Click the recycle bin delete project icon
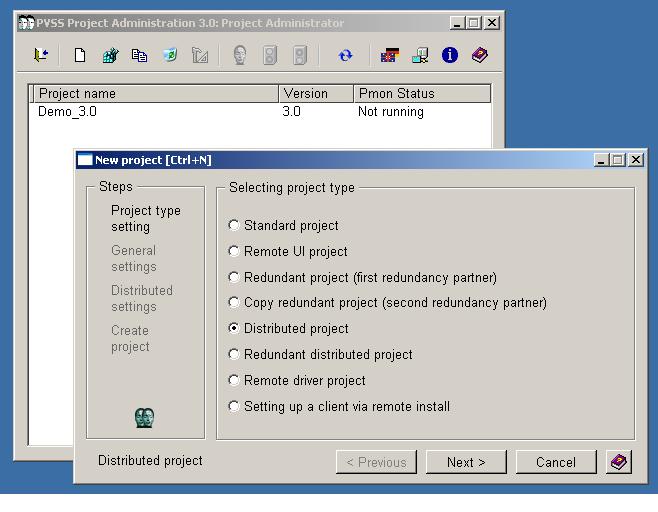 pyautogui.click(x=170, y=55)
